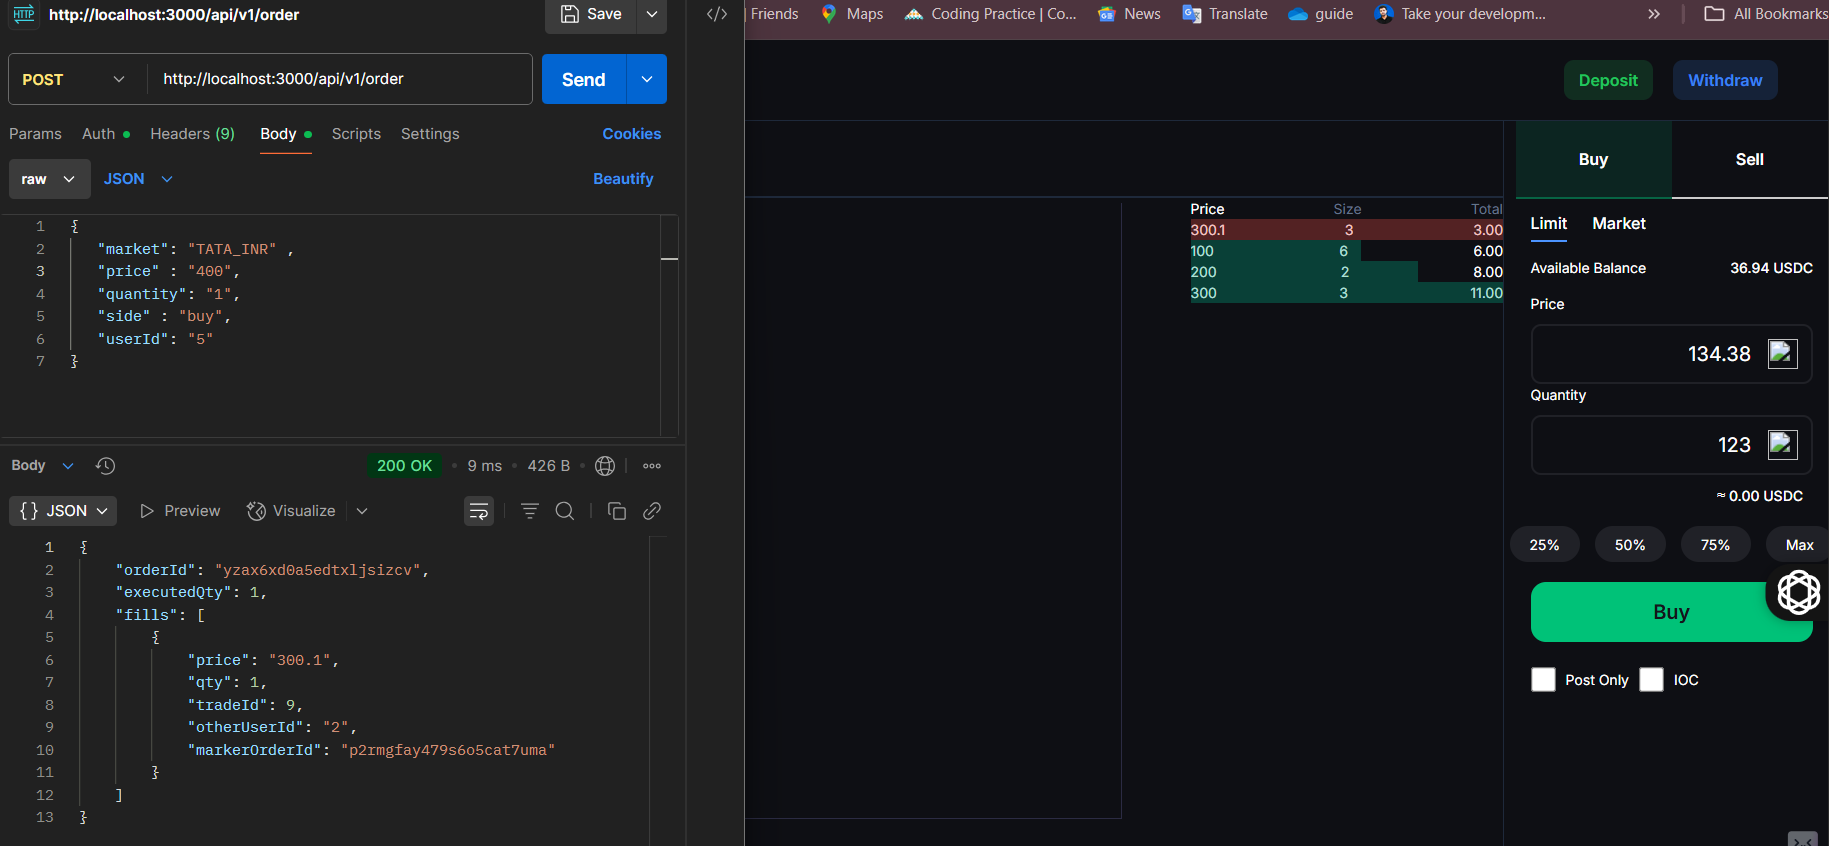Click the Price input showing 134.38
The image size is (1829, 846).
coord(1671,354)
